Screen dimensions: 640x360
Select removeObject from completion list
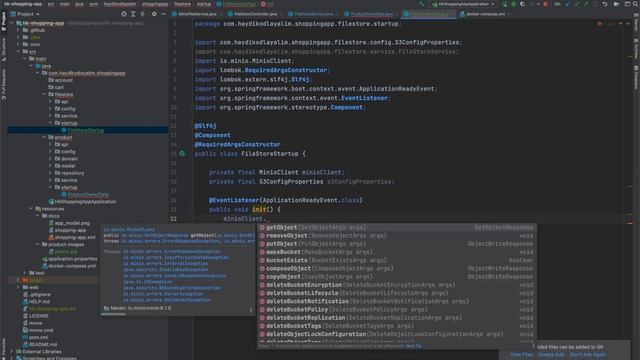pyautogui.click(x=396, y=236)
